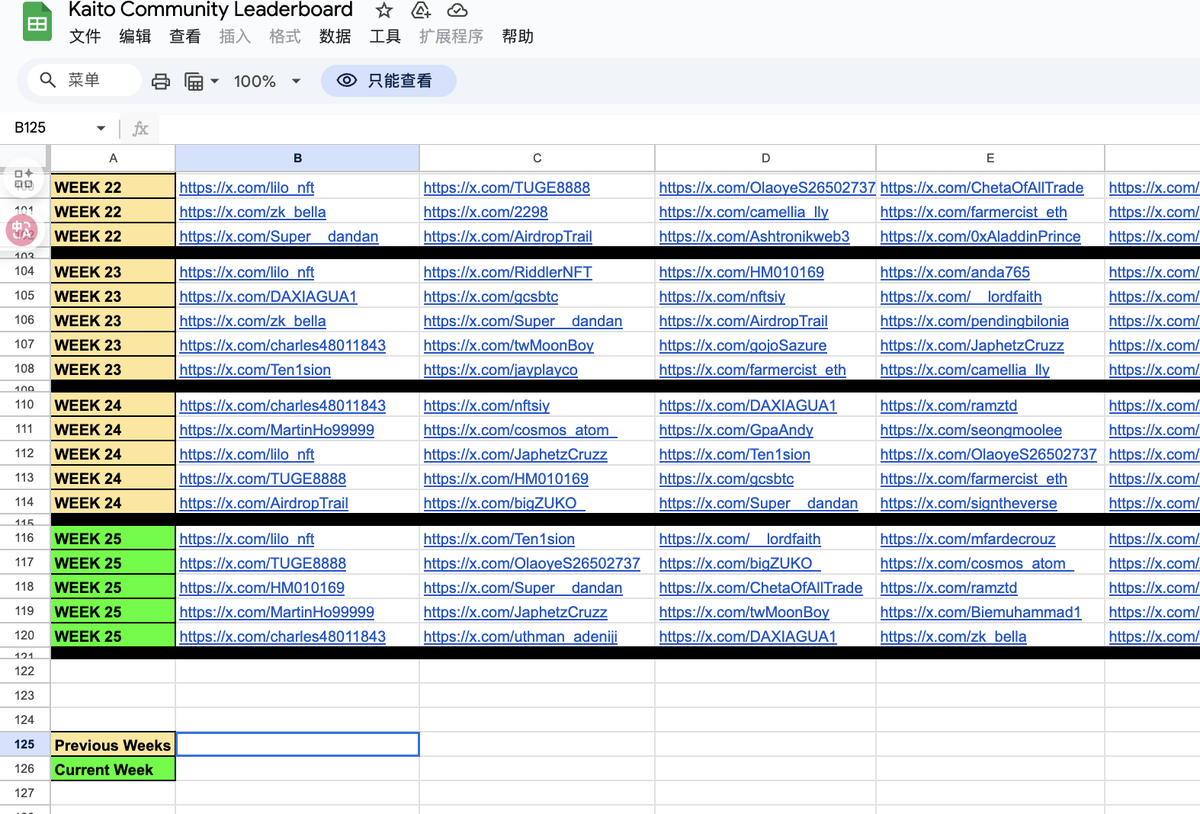Screen dimensions: 1200x814
Task: Click the filter views table icon
Action: point(194,81)
